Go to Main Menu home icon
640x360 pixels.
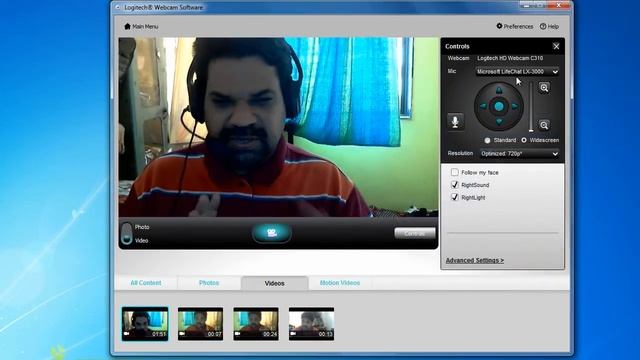click(127, 26)
